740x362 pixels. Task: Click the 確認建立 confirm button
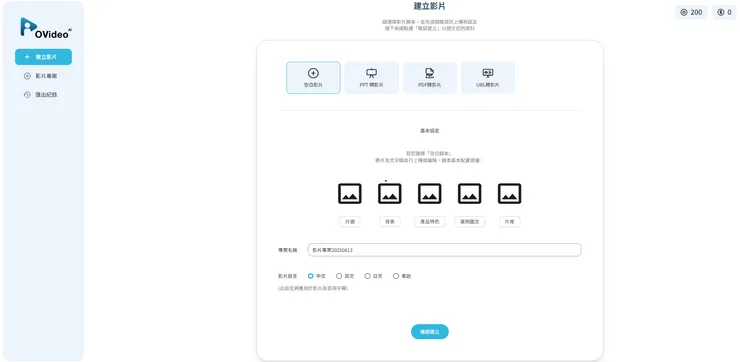tap(429, 332)
